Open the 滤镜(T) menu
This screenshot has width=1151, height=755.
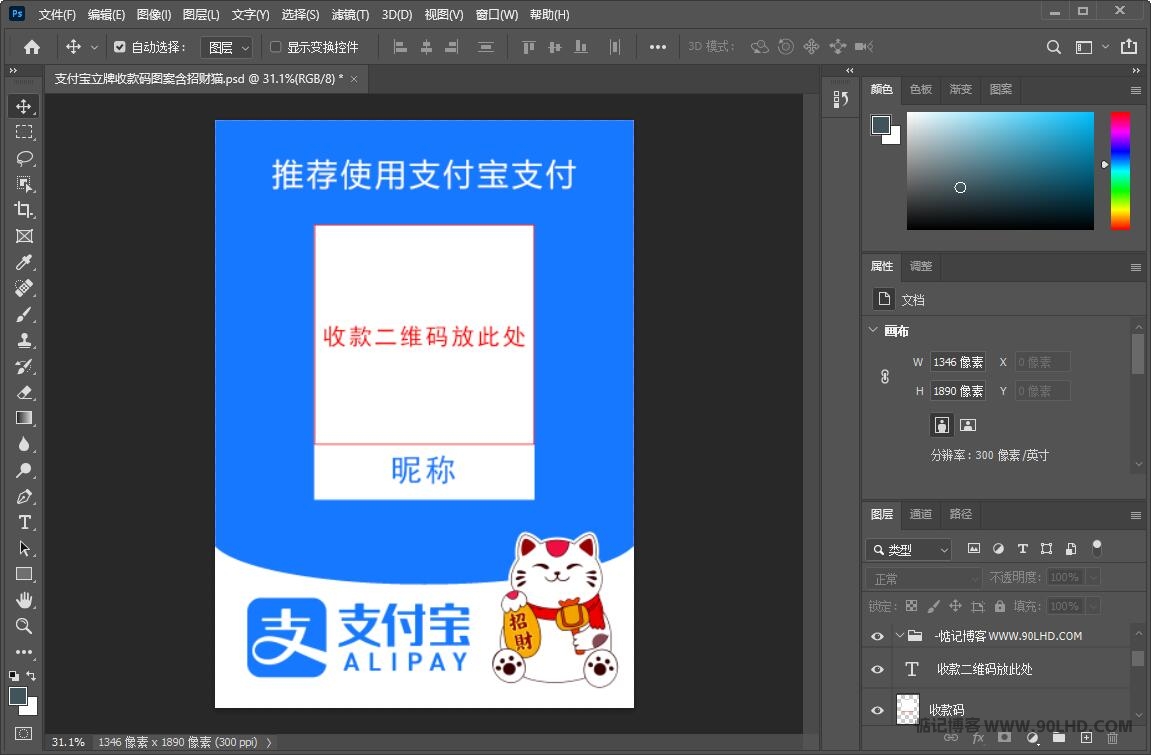point(350,15)
